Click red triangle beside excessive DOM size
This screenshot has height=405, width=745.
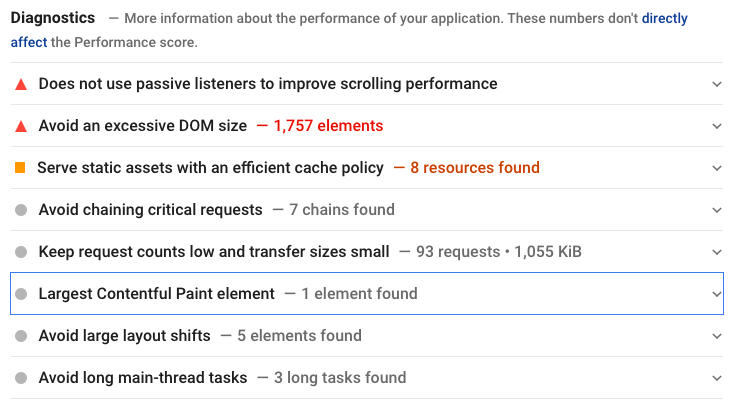pyautogui.click(x=21, y=126)
